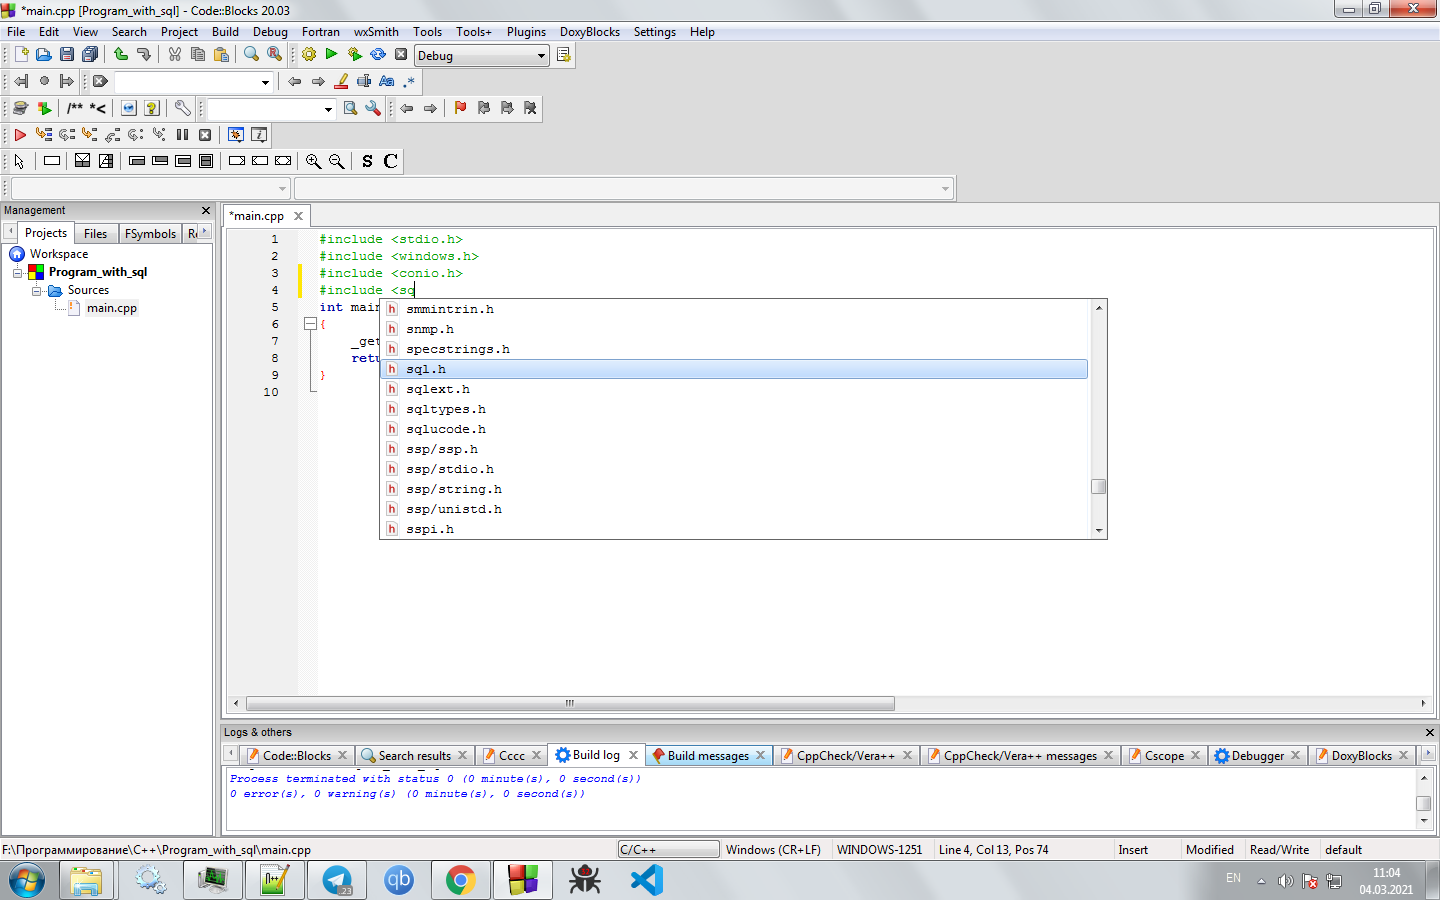
Task: Switch to the Build messages log tab
Action: [708, 755]
